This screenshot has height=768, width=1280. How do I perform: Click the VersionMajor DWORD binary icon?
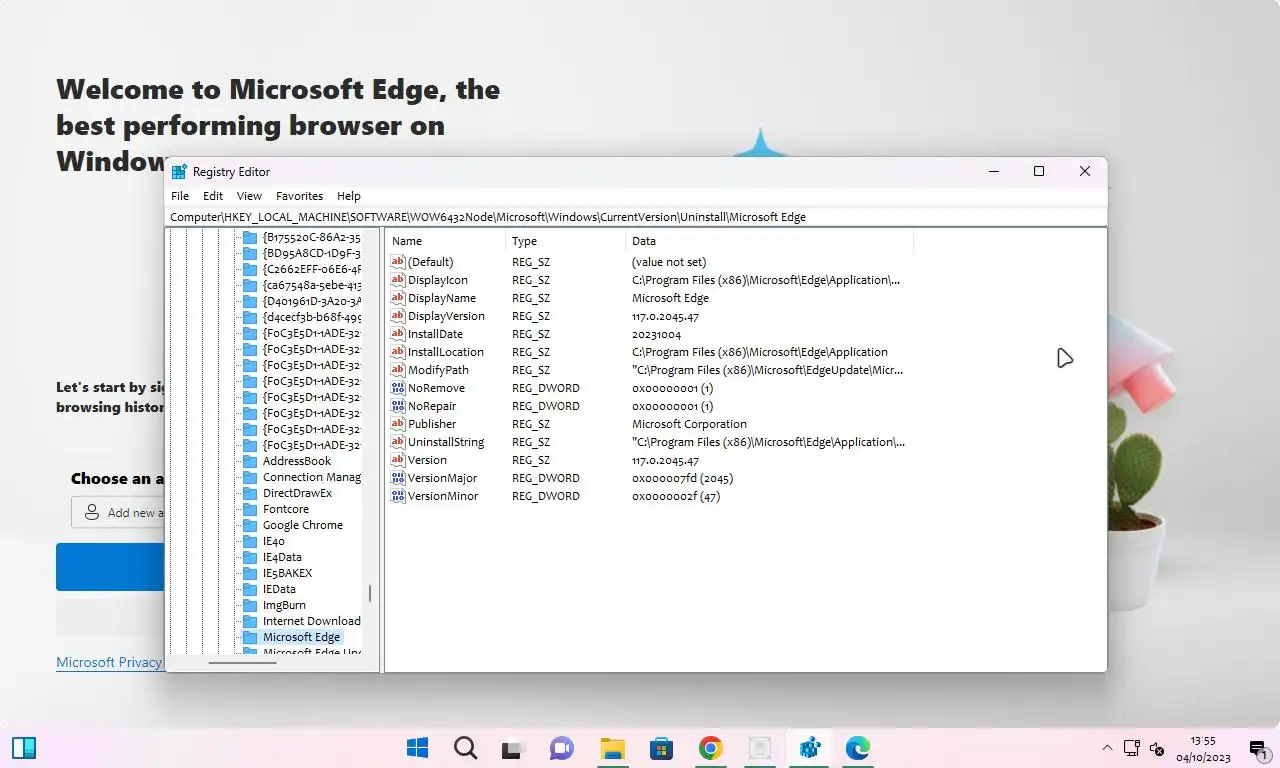[398, 478]
